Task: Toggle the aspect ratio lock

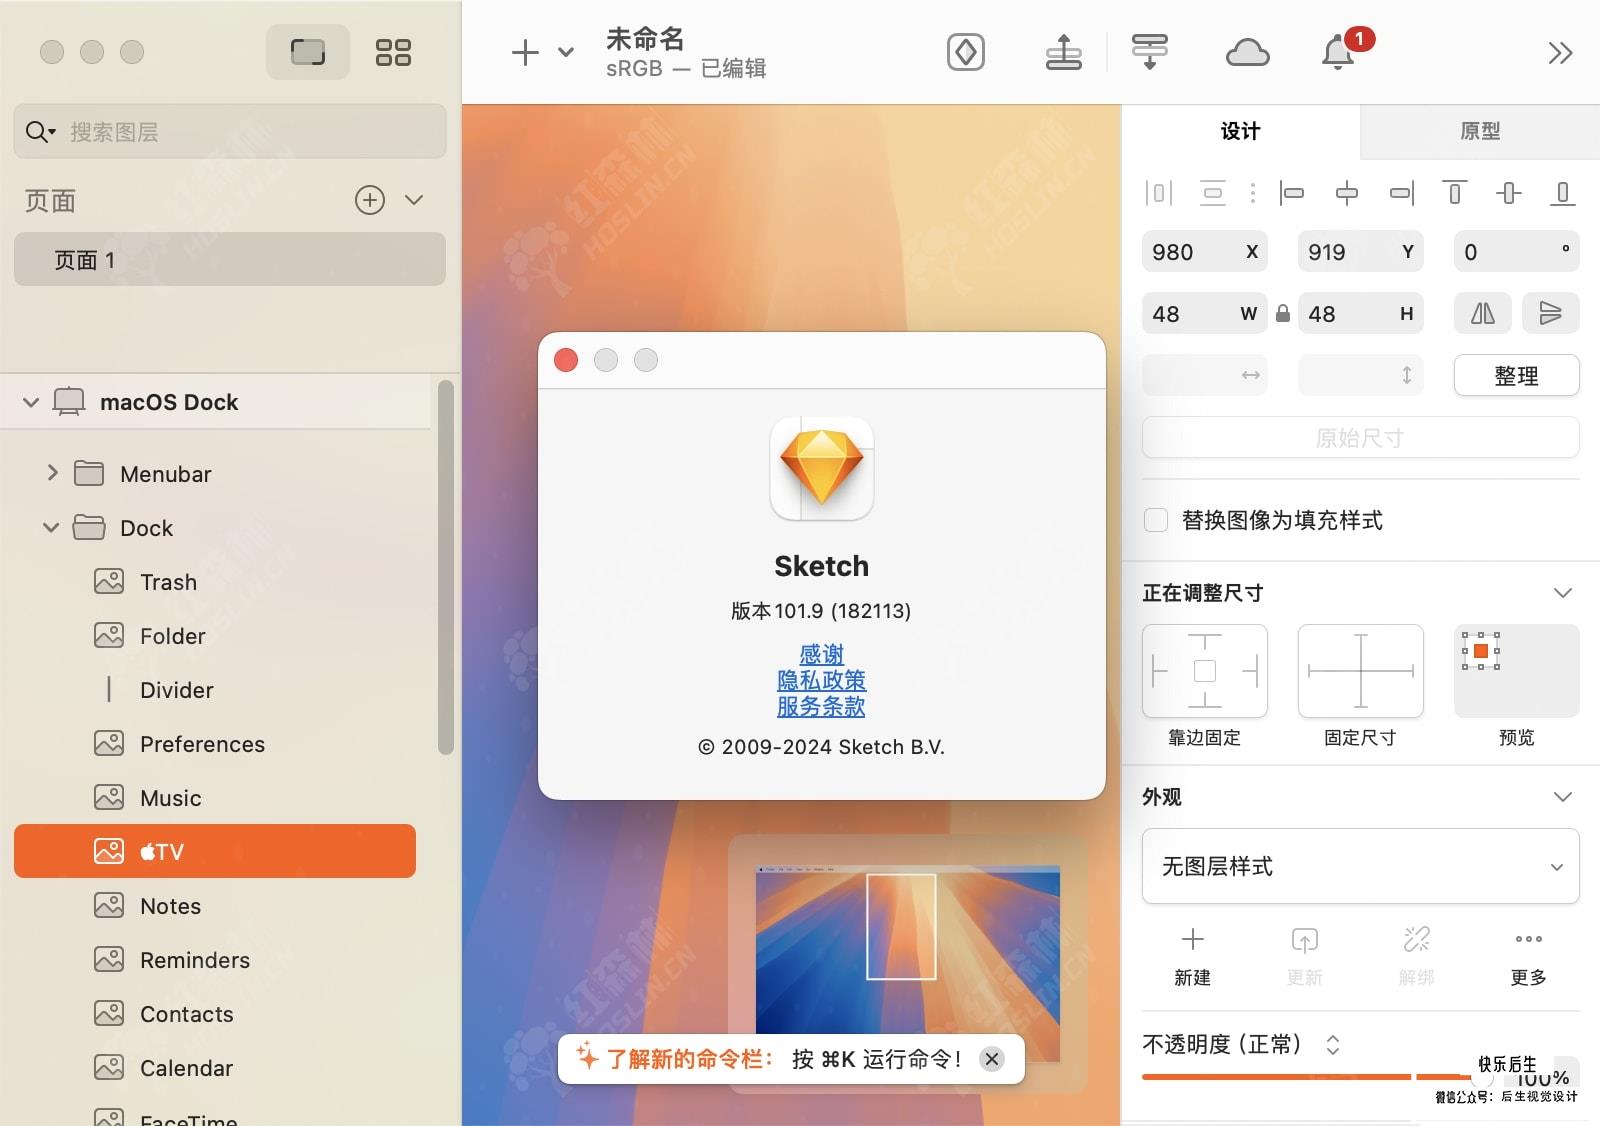Action: [1283, 313]
